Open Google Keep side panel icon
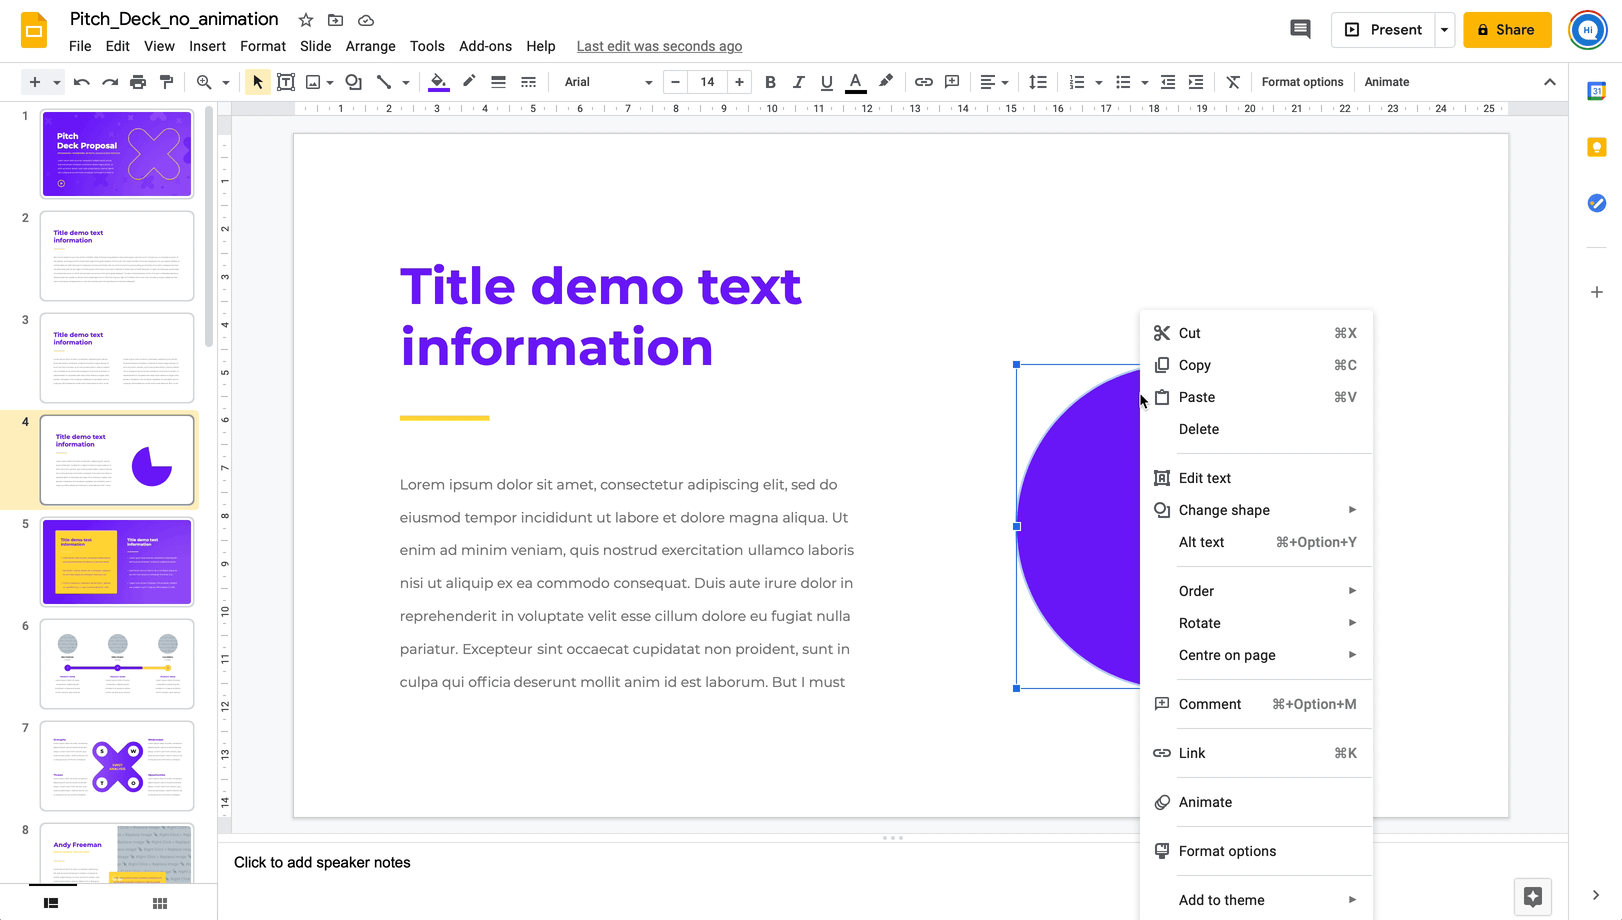Image resolution: width=1622 pixels, height=920 pixels. (x=1597, y=147)
